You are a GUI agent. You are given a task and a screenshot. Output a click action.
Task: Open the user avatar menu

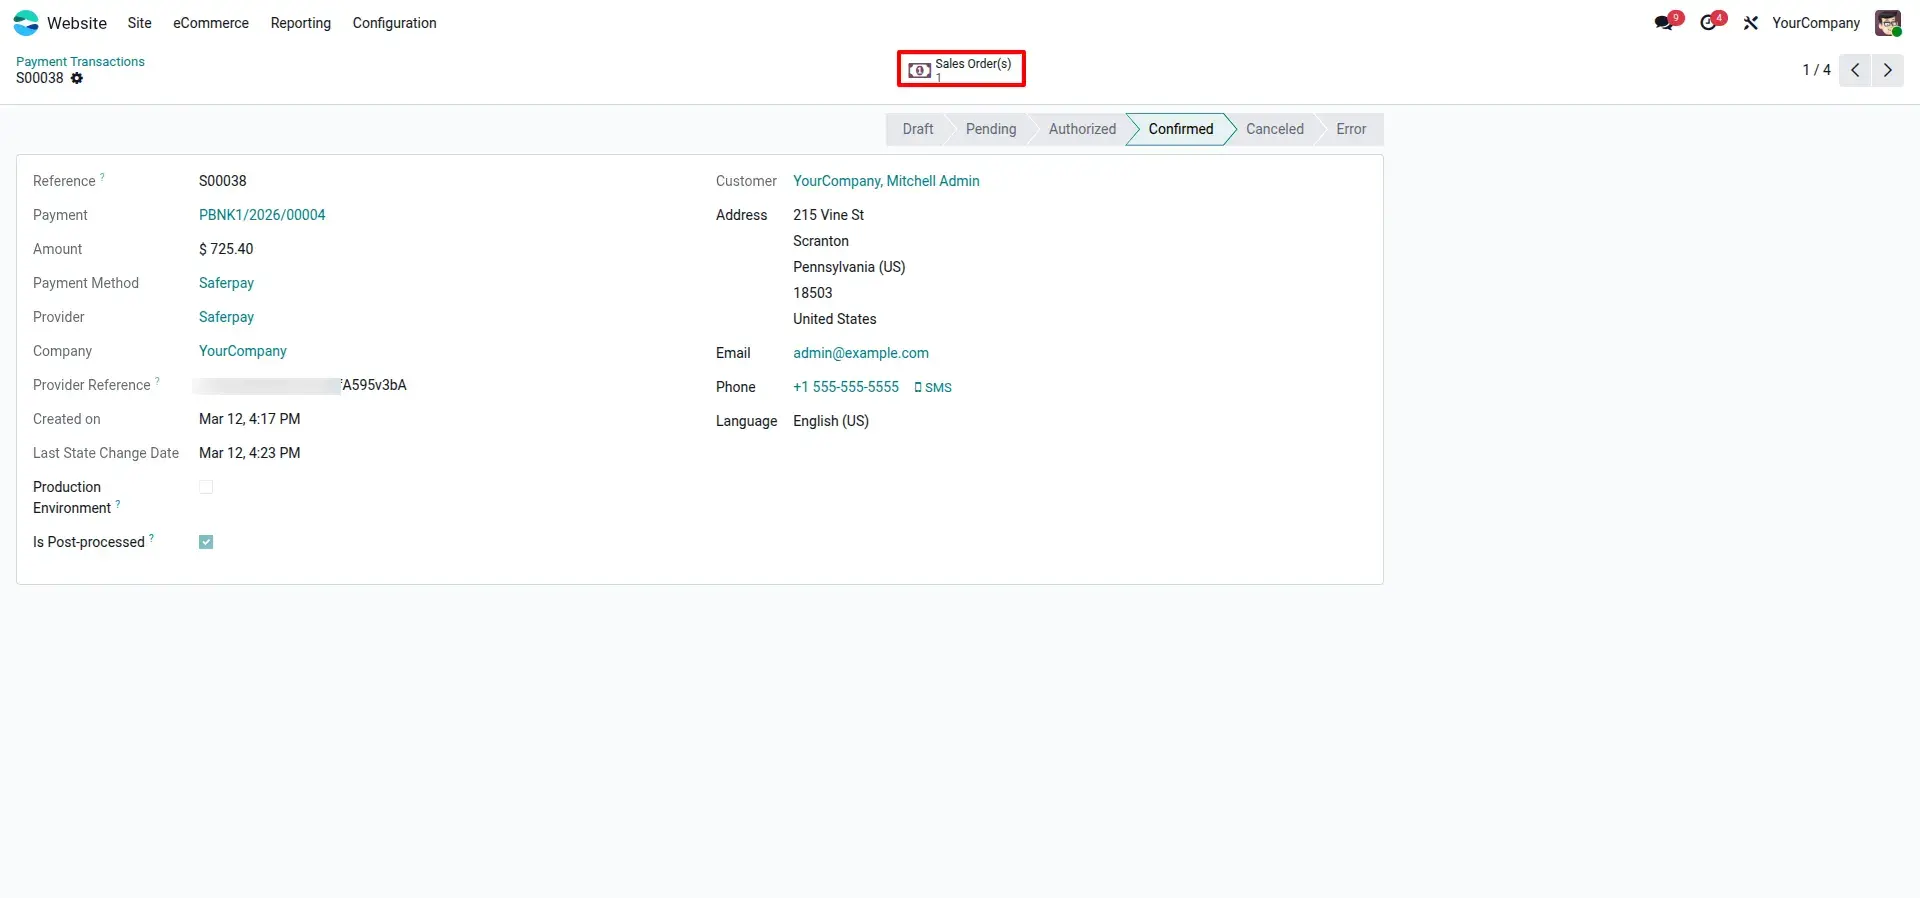point(1888,23)
